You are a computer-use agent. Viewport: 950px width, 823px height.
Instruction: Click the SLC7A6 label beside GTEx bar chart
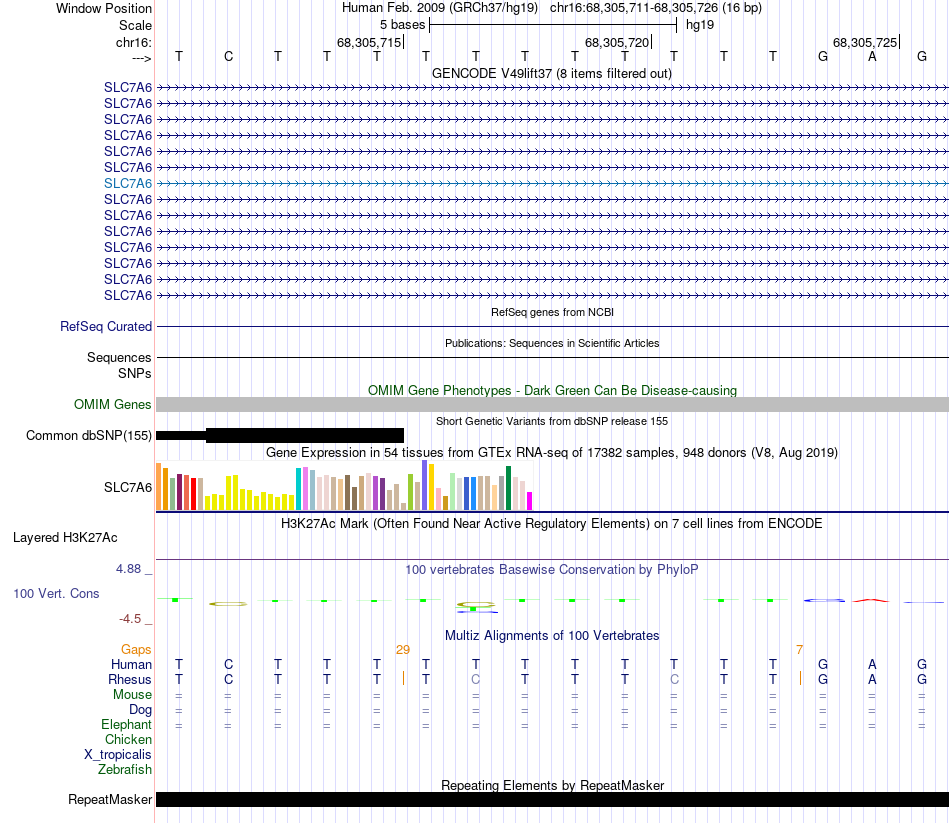[x=128, y=487]
